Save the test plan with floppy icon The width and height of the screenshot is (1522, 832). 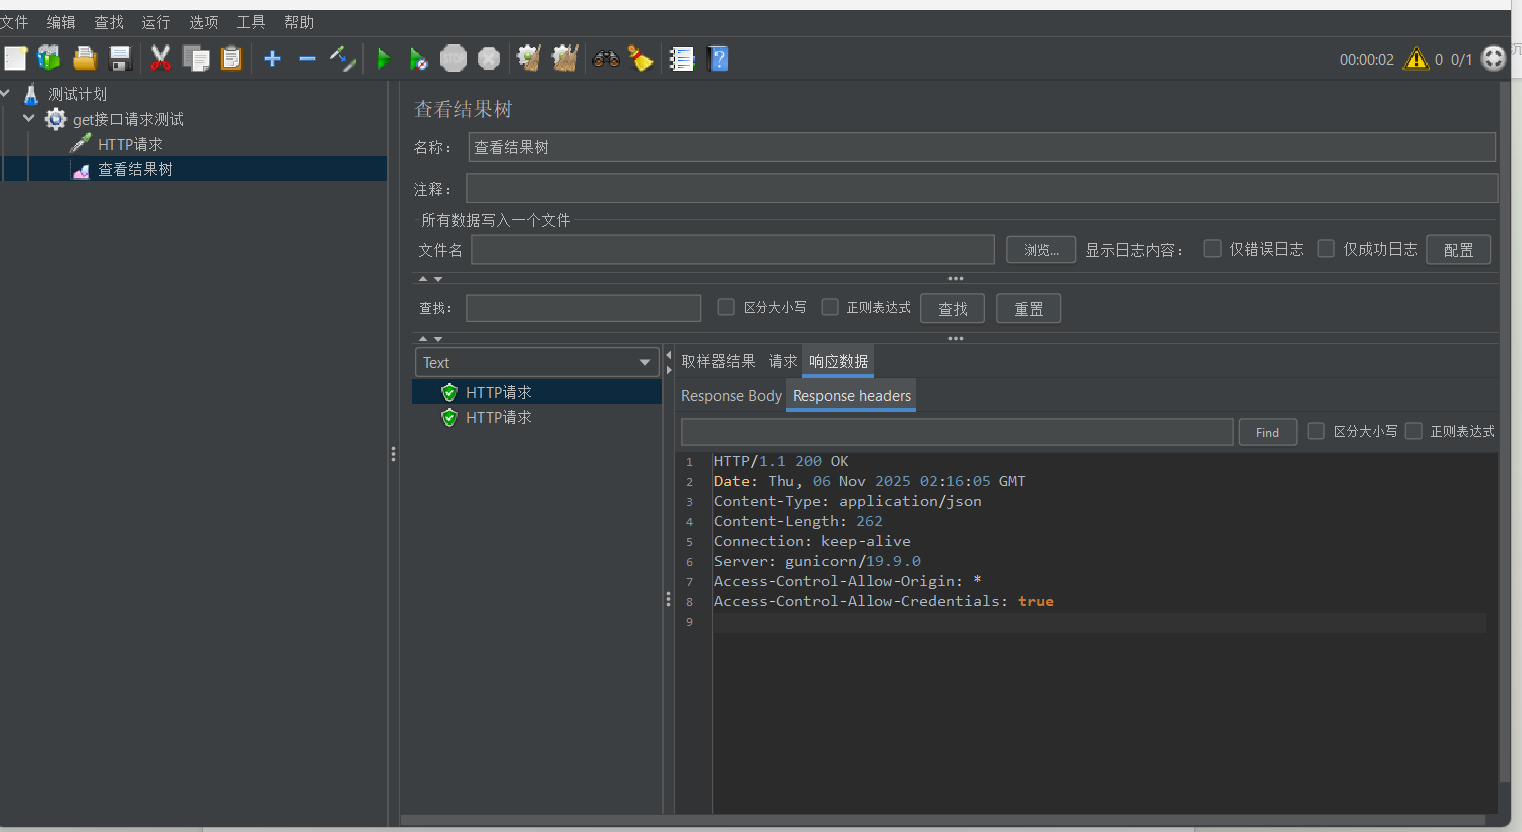click(120, 59)
